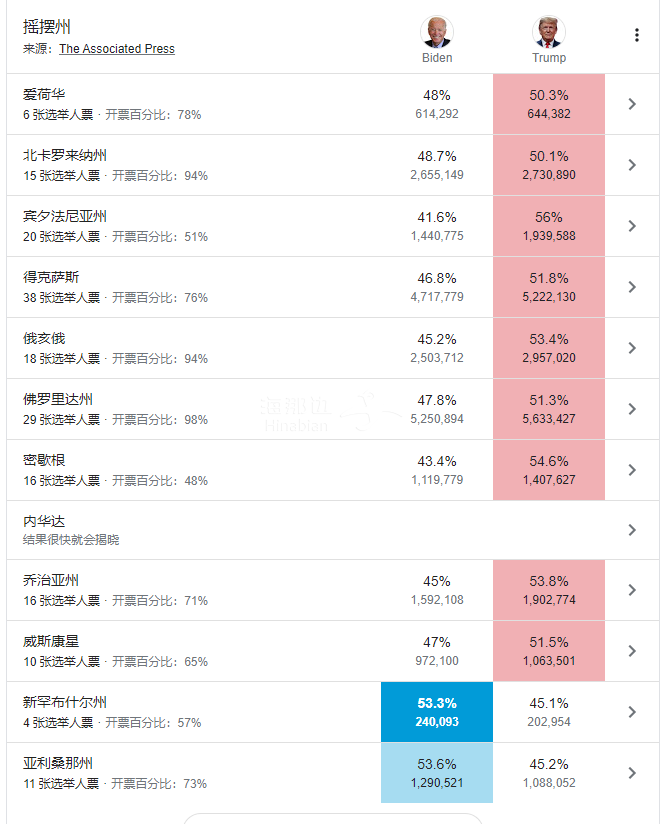The image size is (667, 824).
Task: Expand the 佛罗里达州 row chevron
Action: click(632, 409)
